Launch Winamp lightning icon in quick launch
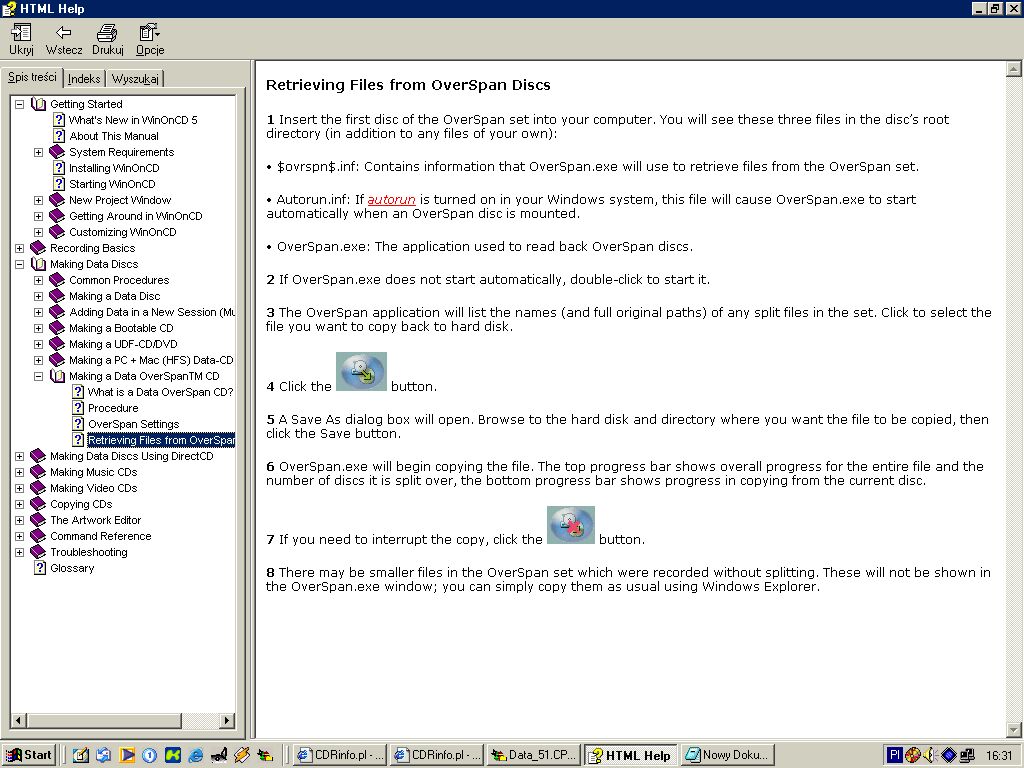This screenshot has width=1024, height=768. point(242,755)
